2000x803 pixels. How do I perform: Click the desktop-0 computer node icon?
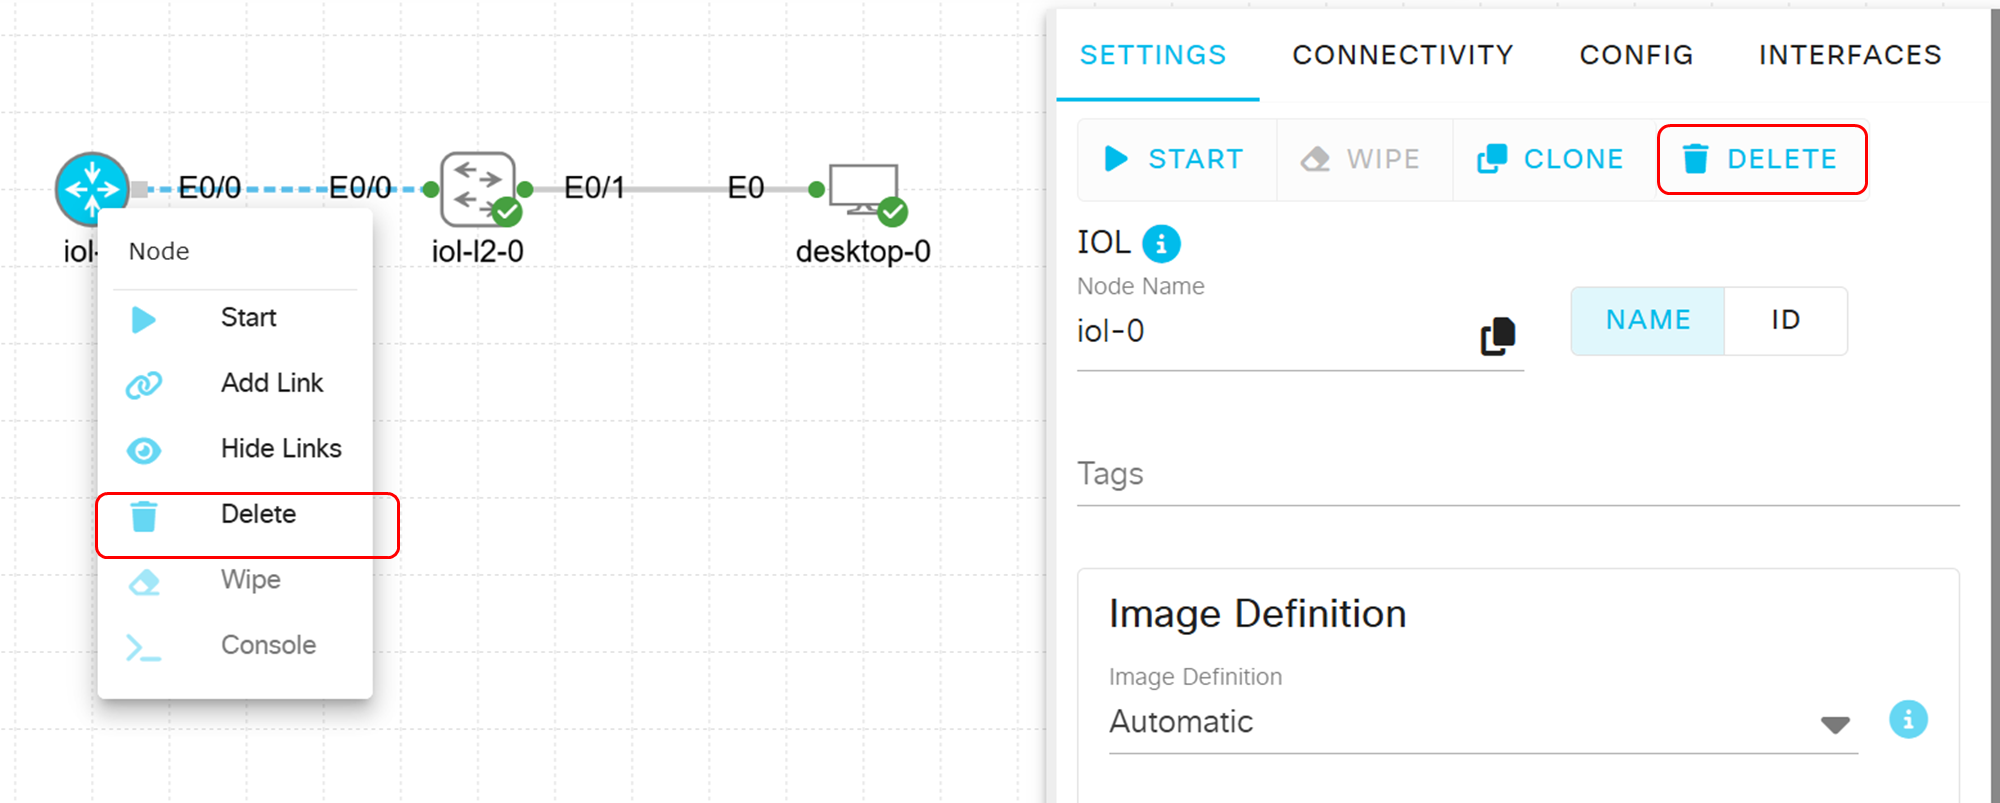point(864,189)
